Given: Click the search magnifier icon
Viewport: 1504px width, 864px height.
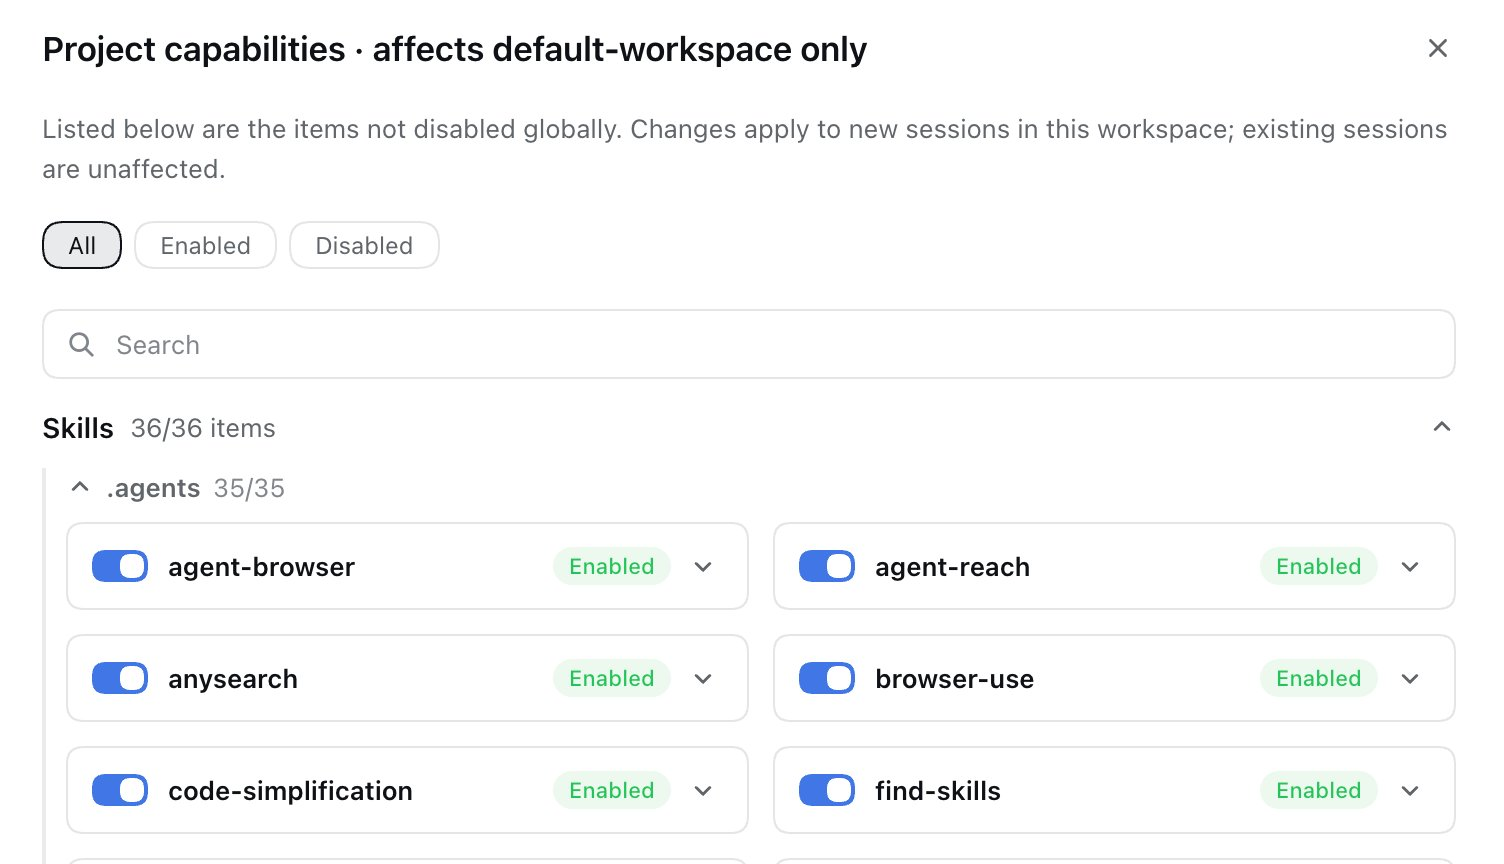Looking at the screenshot, I should pos(81,345).
